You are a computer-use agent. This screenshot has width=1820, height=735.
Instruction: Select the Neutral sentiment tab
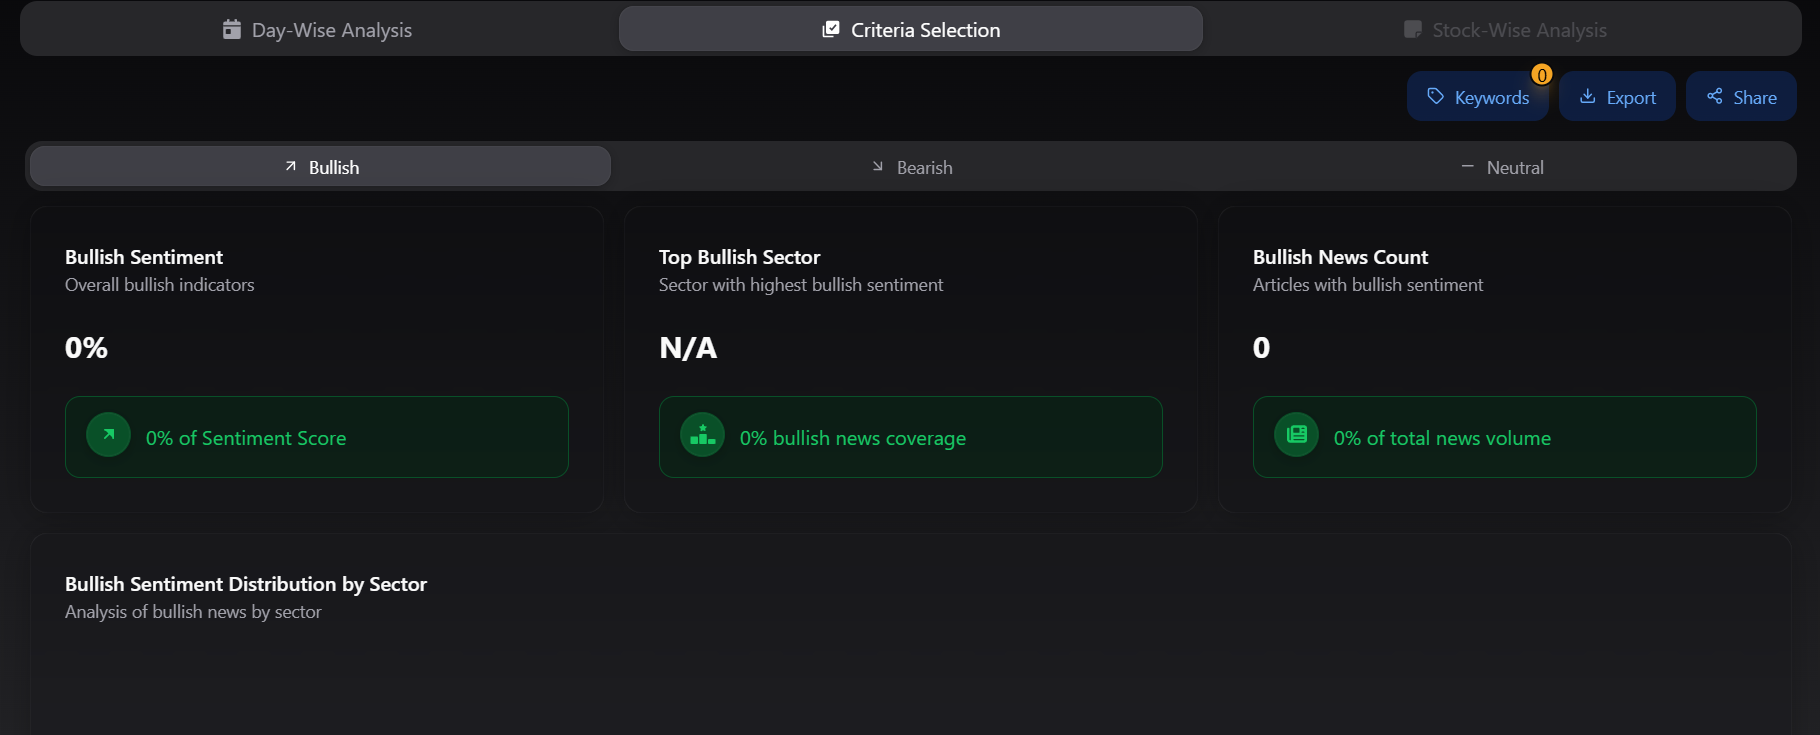pos(1502,167)
